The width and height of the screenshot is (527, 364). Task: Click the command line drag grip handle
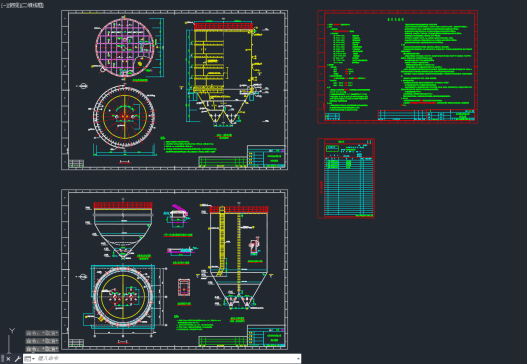coord(2,359)
